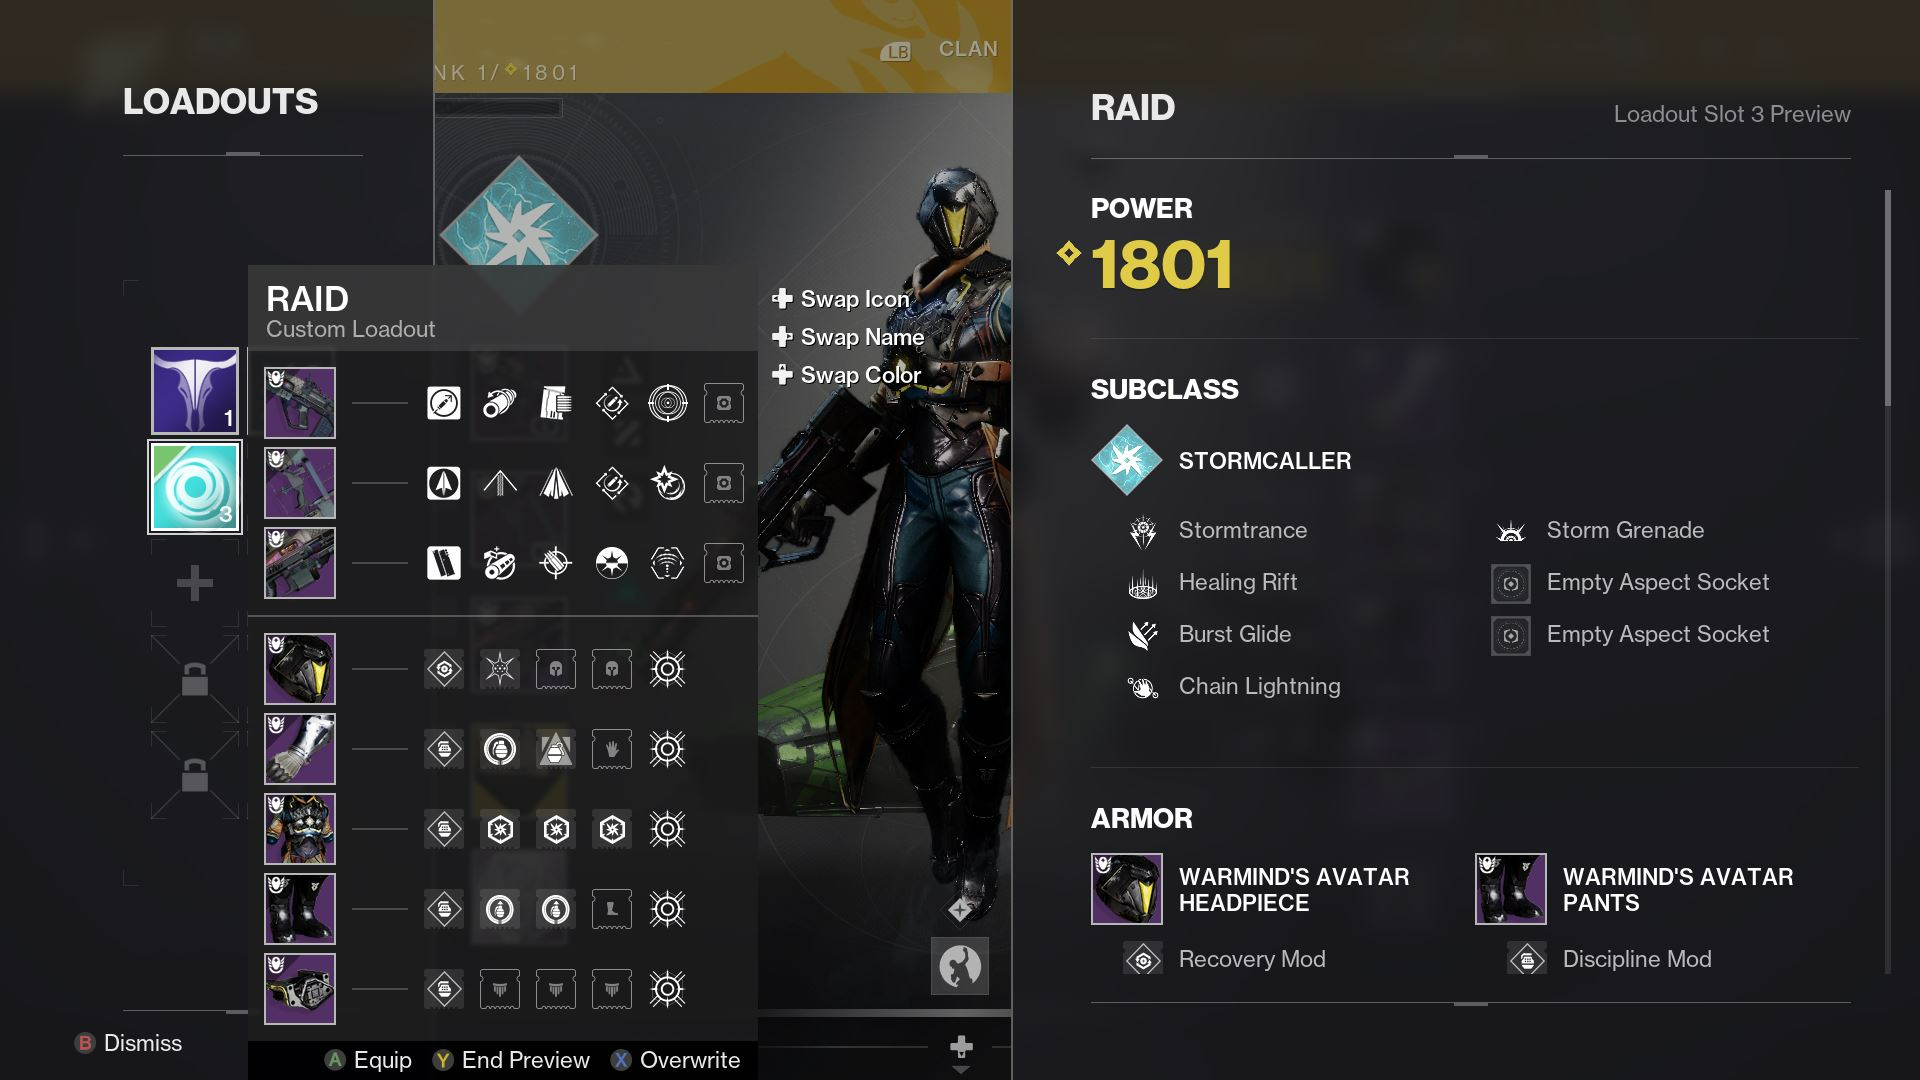Select the Burst Glide movement icon
The height and width of the screenshot is (1080, 1920).
click(x=1142, y=634)
